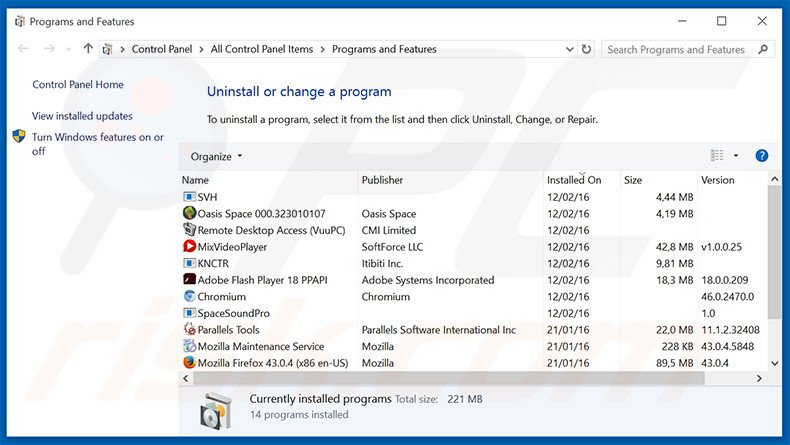Click vertical scrollbar up arrow
Viewport: 790px width, 445px height.
click(x=774, y=179)
